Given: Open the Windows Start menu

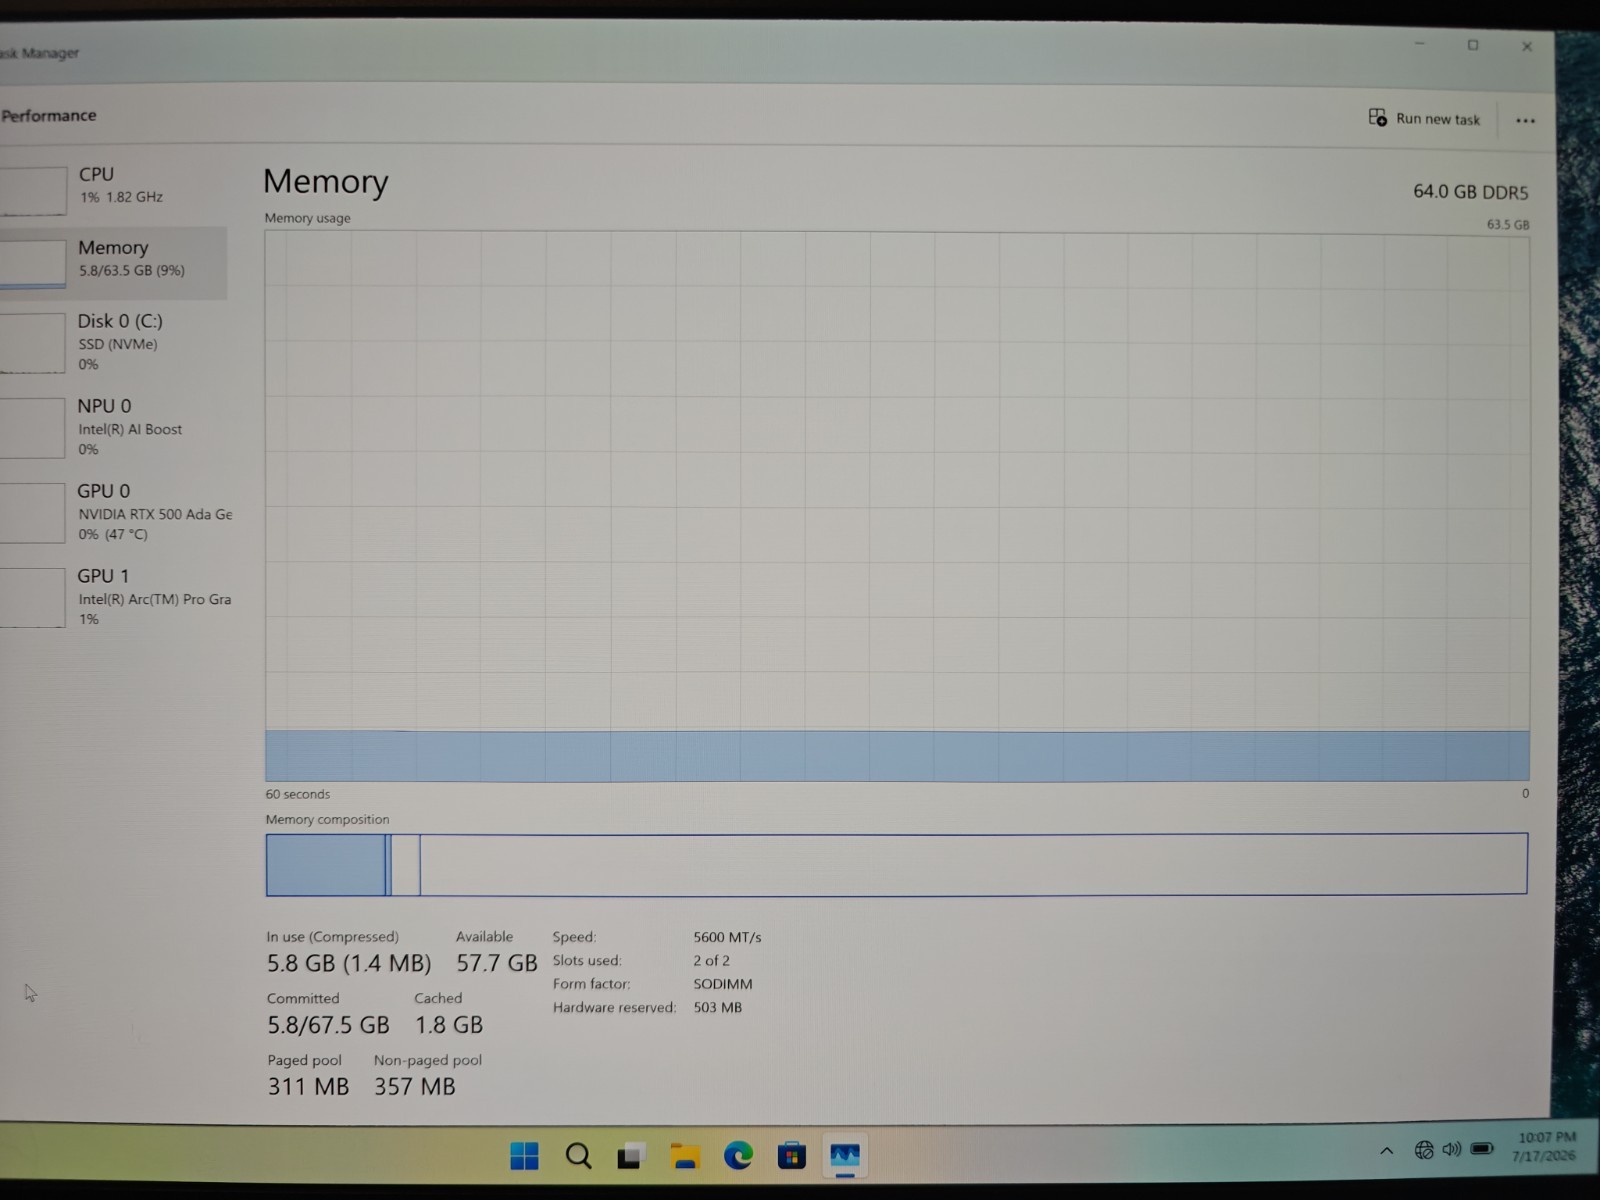Looking at the screenshot, I should pos(524,1156).
